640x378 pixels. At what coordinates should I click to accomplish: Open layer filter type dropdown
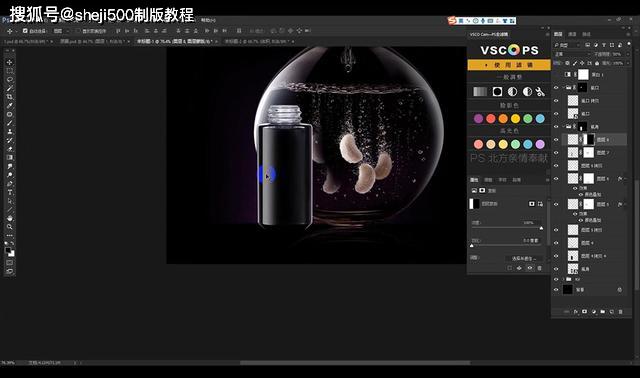(x=567, y=45)
